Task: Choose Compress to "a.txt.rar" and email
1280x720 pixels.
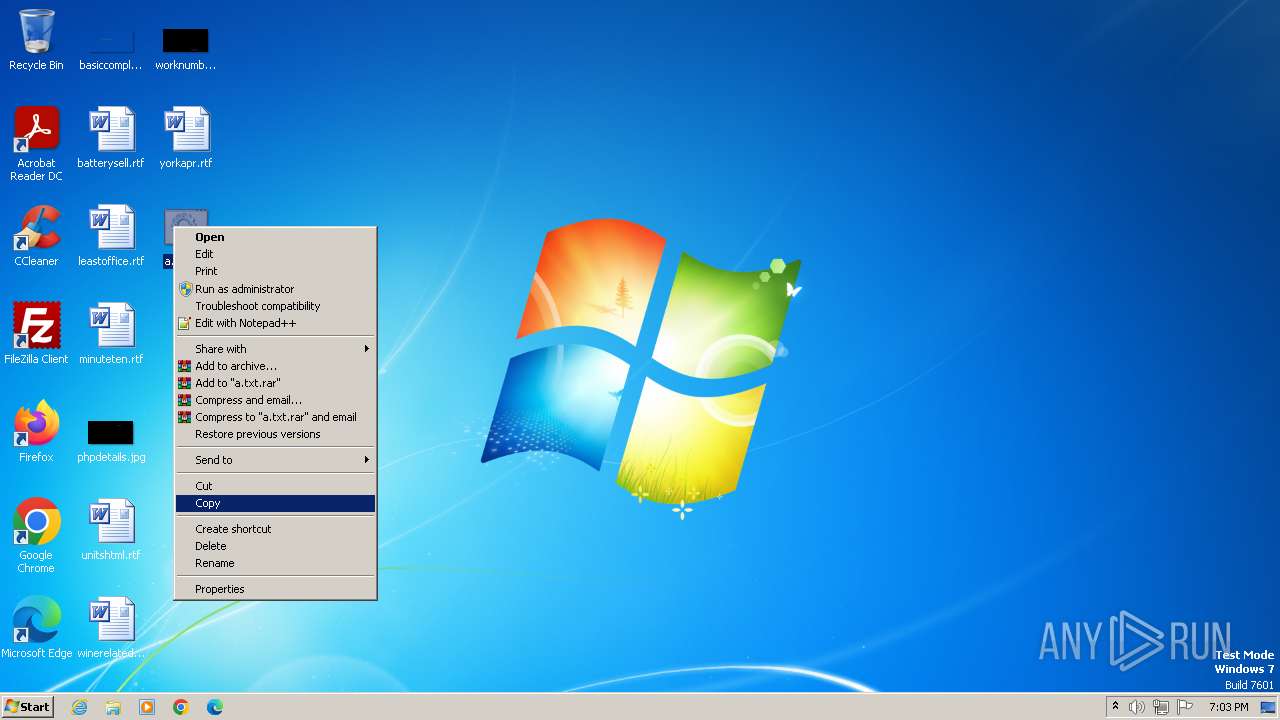Action: pos(275,417)
